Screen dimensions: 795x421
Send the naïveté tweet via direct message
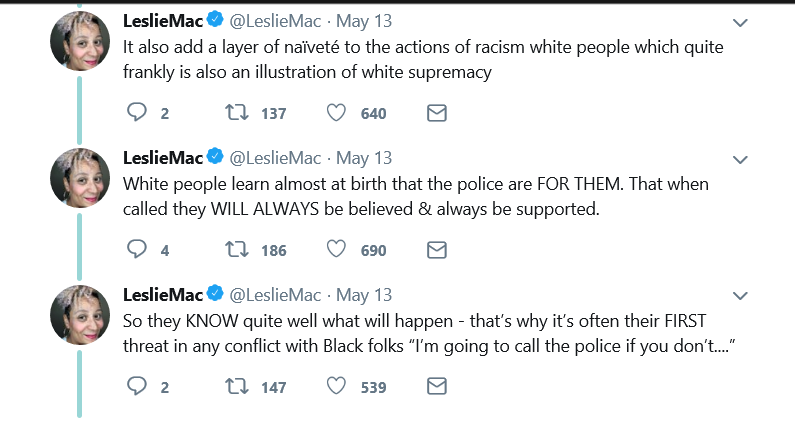(436, 113)
